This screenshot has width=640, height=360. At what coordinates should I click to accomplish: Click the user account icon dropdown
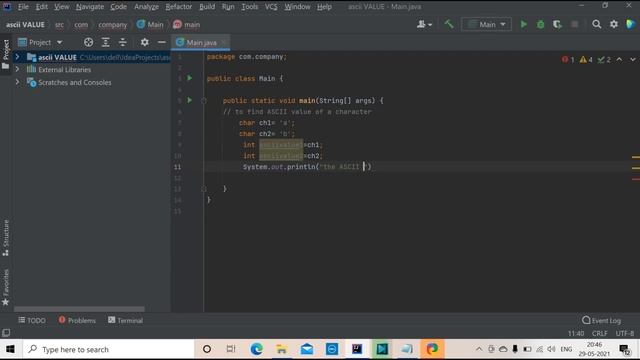pos(424,24)
